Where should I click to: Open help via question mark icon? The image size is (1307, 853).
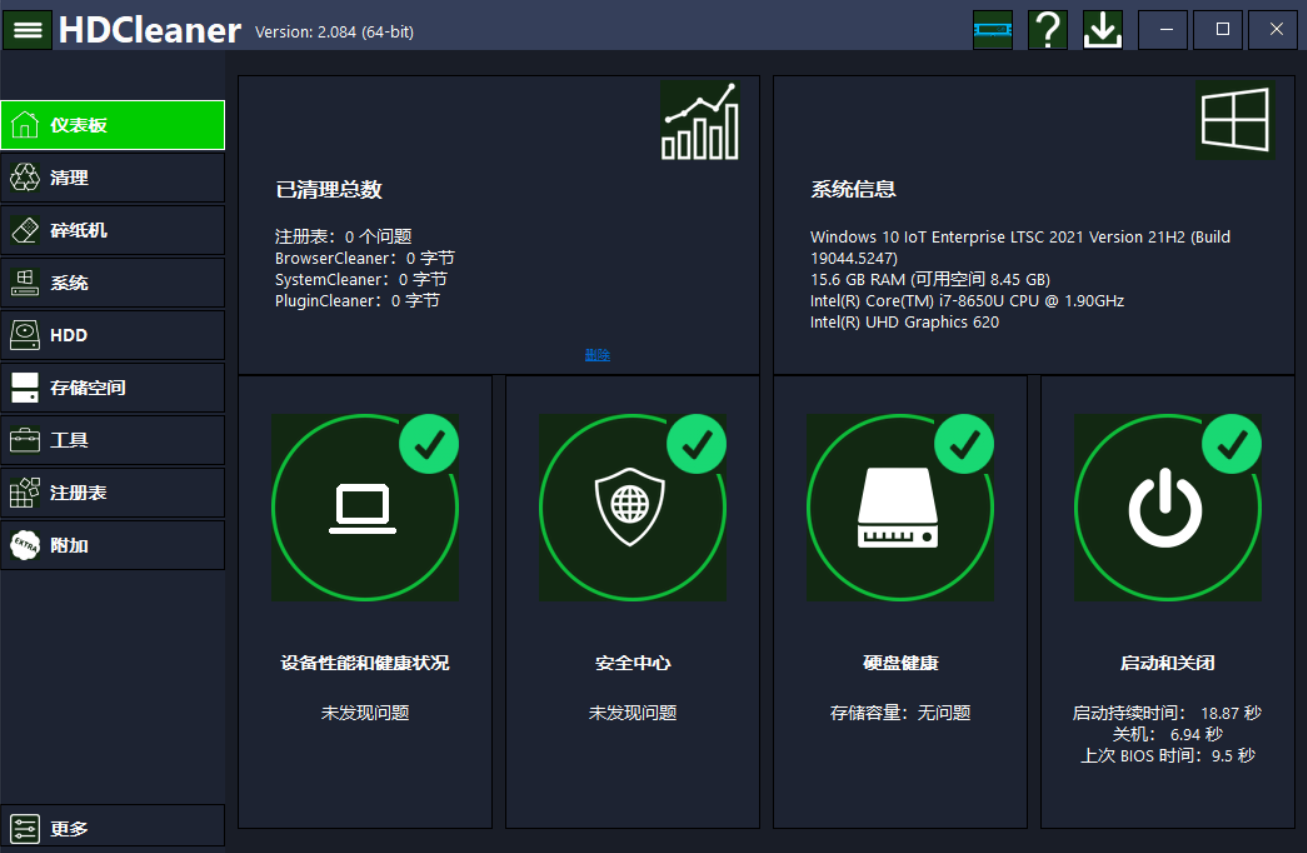tap(1047, 30)
